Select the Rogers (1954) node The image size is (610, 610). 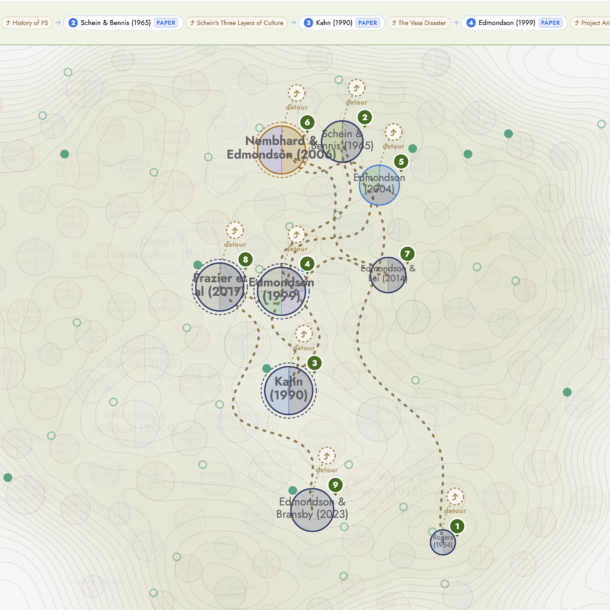pyautogui.click(x=443, y=542)
